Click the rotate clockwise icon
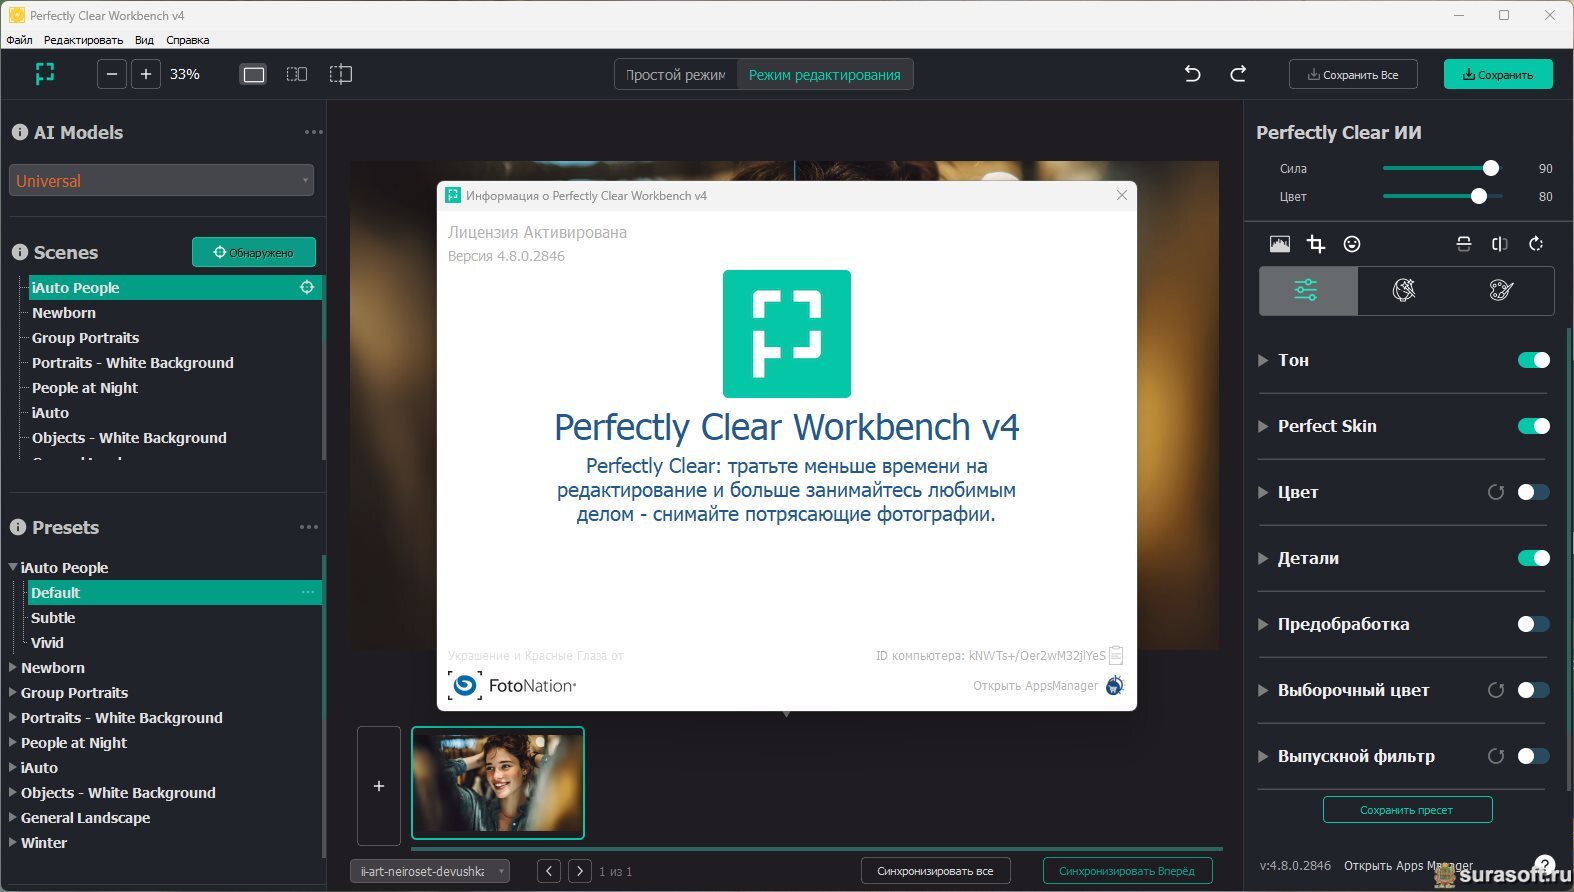1574x892 pixels. coord(1536,244)
